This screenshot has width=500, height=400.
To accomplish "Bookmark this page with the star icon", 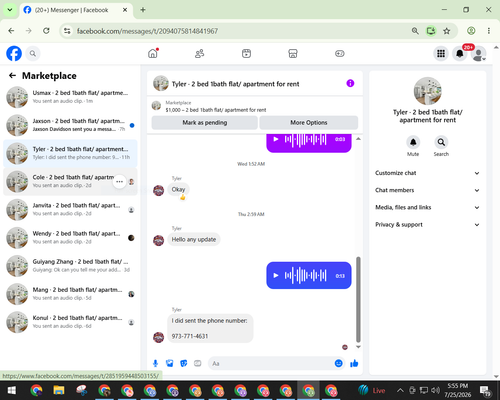I will 447,31.
